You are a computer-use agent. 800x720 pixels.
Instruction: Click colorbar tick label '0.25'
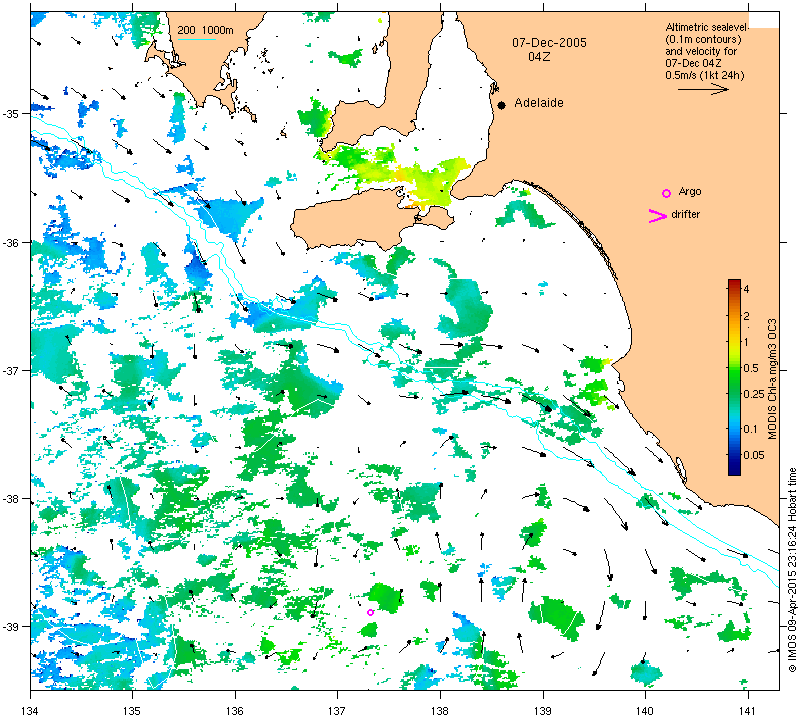click(754, 394)
